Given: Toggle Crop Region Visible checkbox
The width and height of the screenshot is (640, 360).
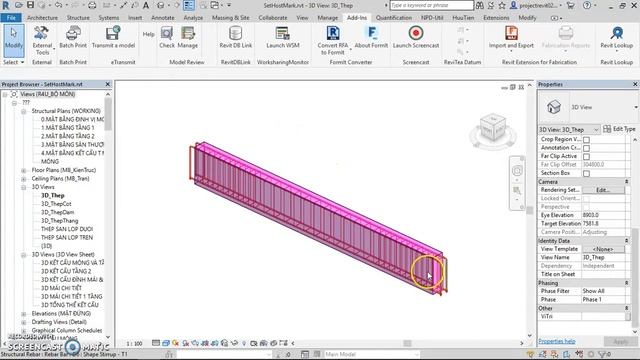Looking at the screenshot, I should point(586,140).
